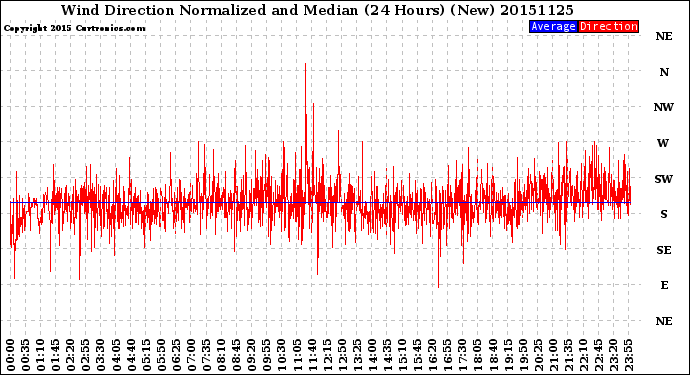
Task: Click the E axis label
Action: click(664, 285)
